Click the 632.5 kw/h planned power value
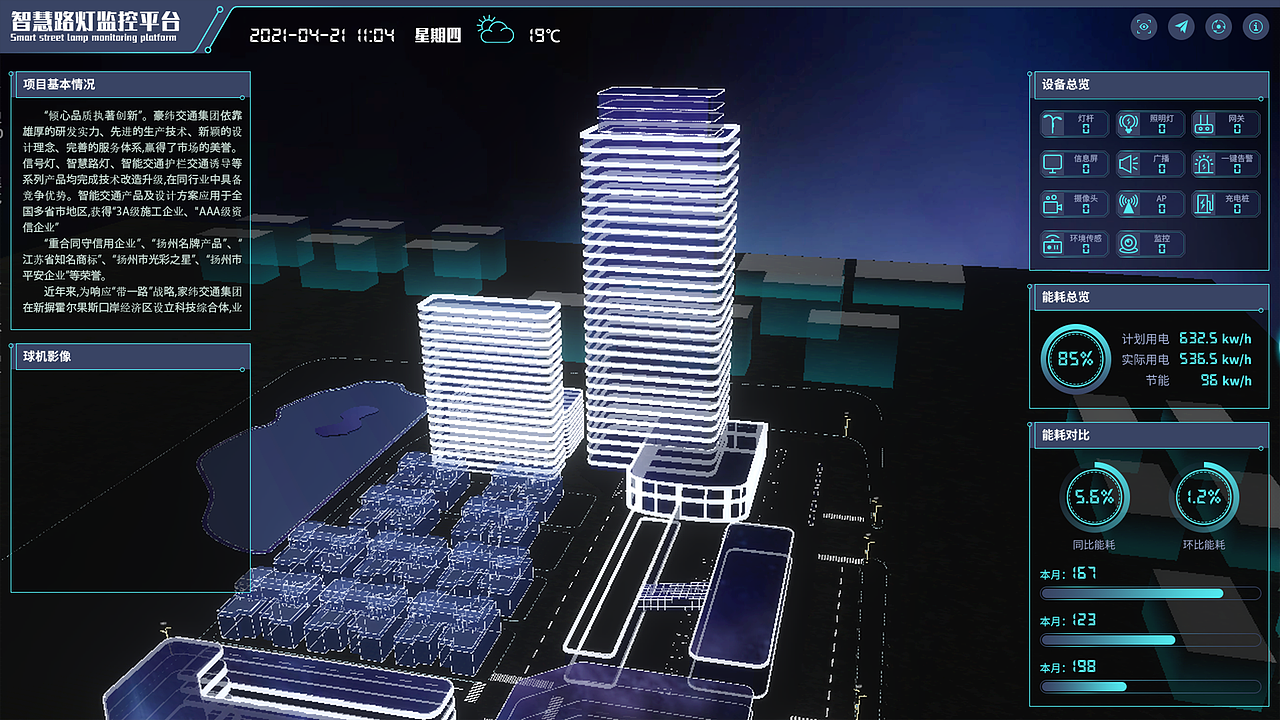The height and width of the screenshot is (720, 1280). (1215, 339)
